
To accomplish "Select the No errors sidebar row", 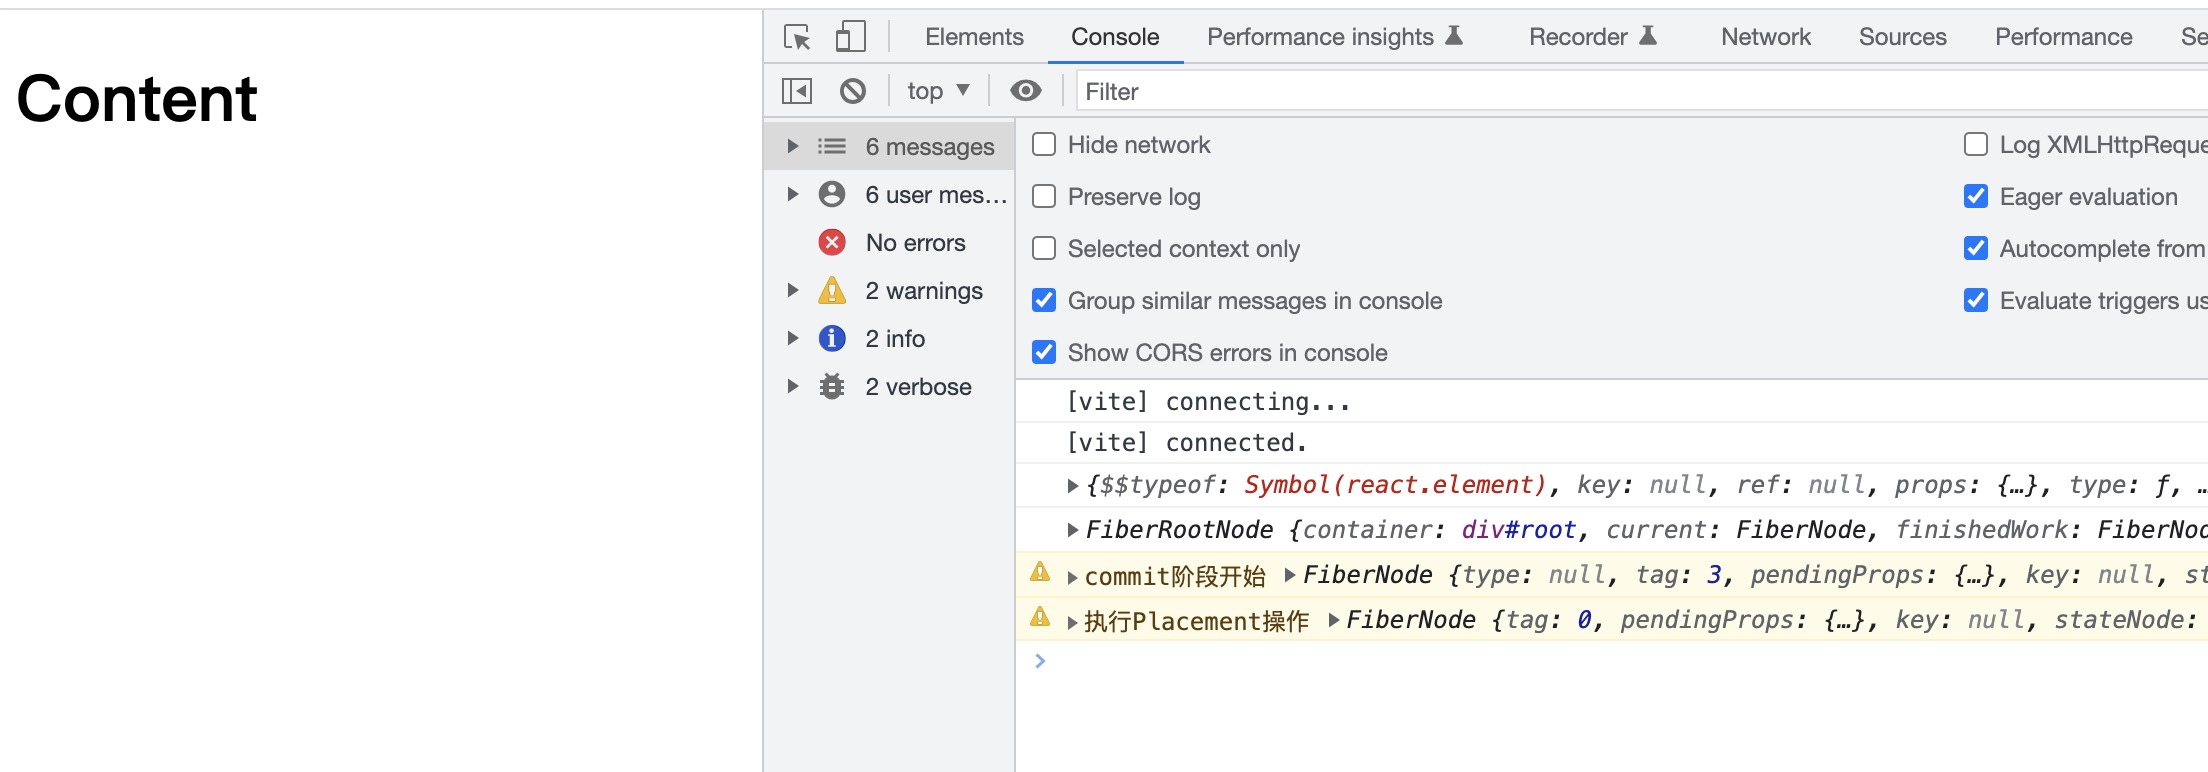I will [x=890, y=242].
